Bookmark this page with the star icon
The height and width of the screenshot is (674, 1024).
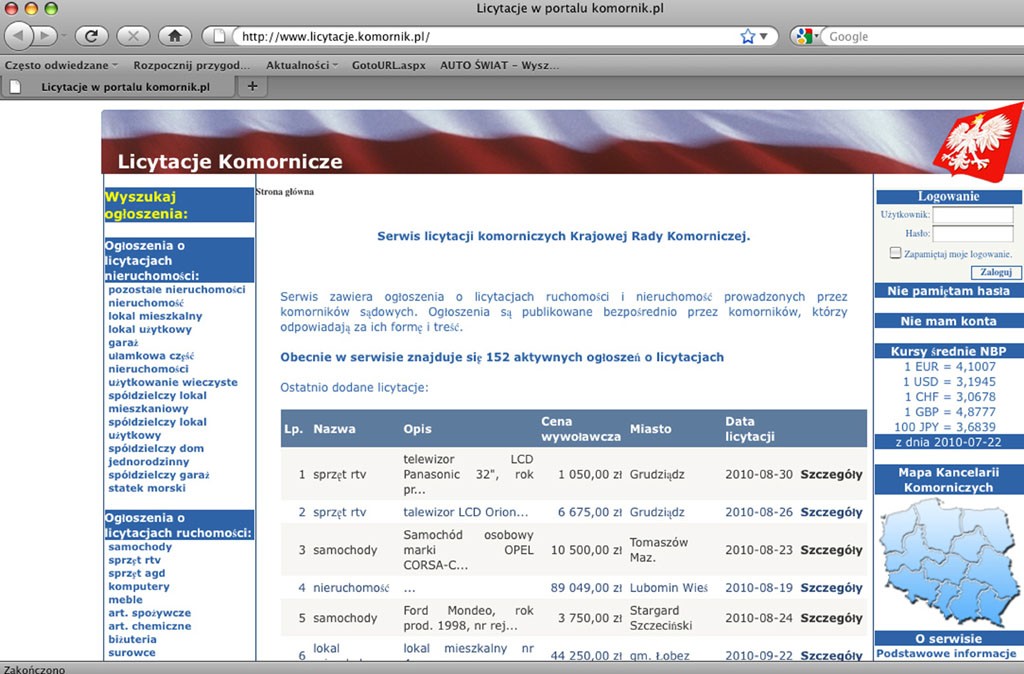pyautogui.click(x=747, y=36)
